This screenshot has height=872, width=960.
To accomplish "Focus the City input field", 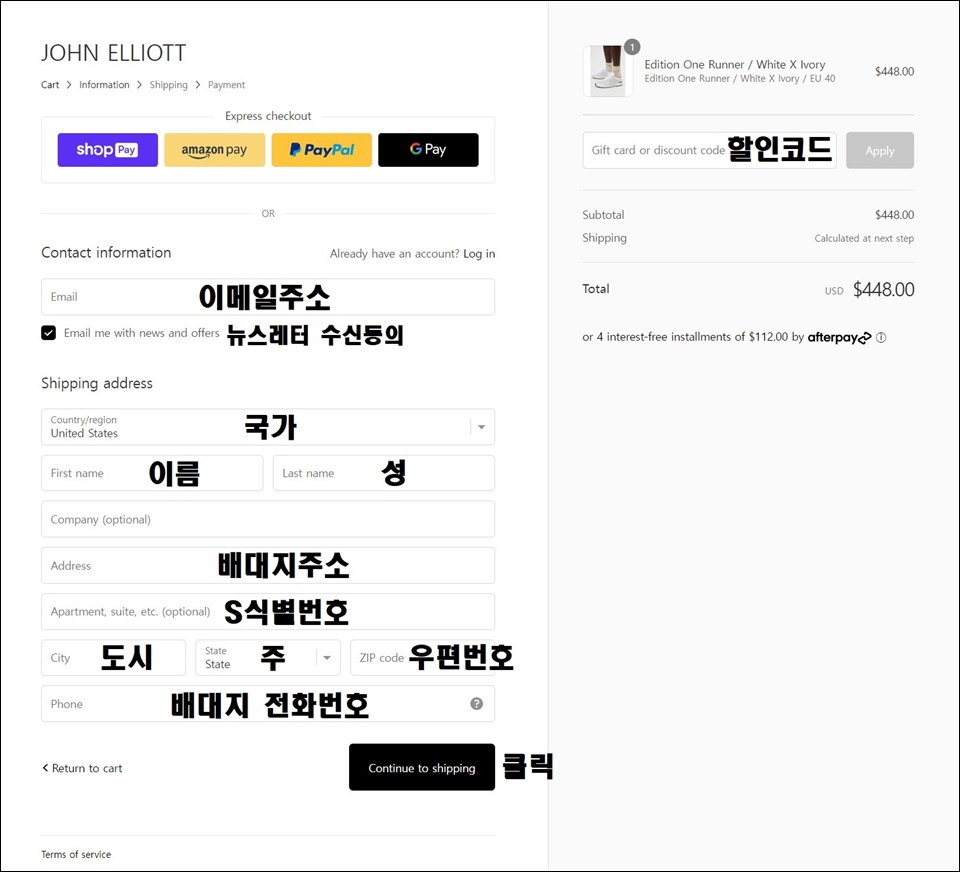I will [113, 658].
